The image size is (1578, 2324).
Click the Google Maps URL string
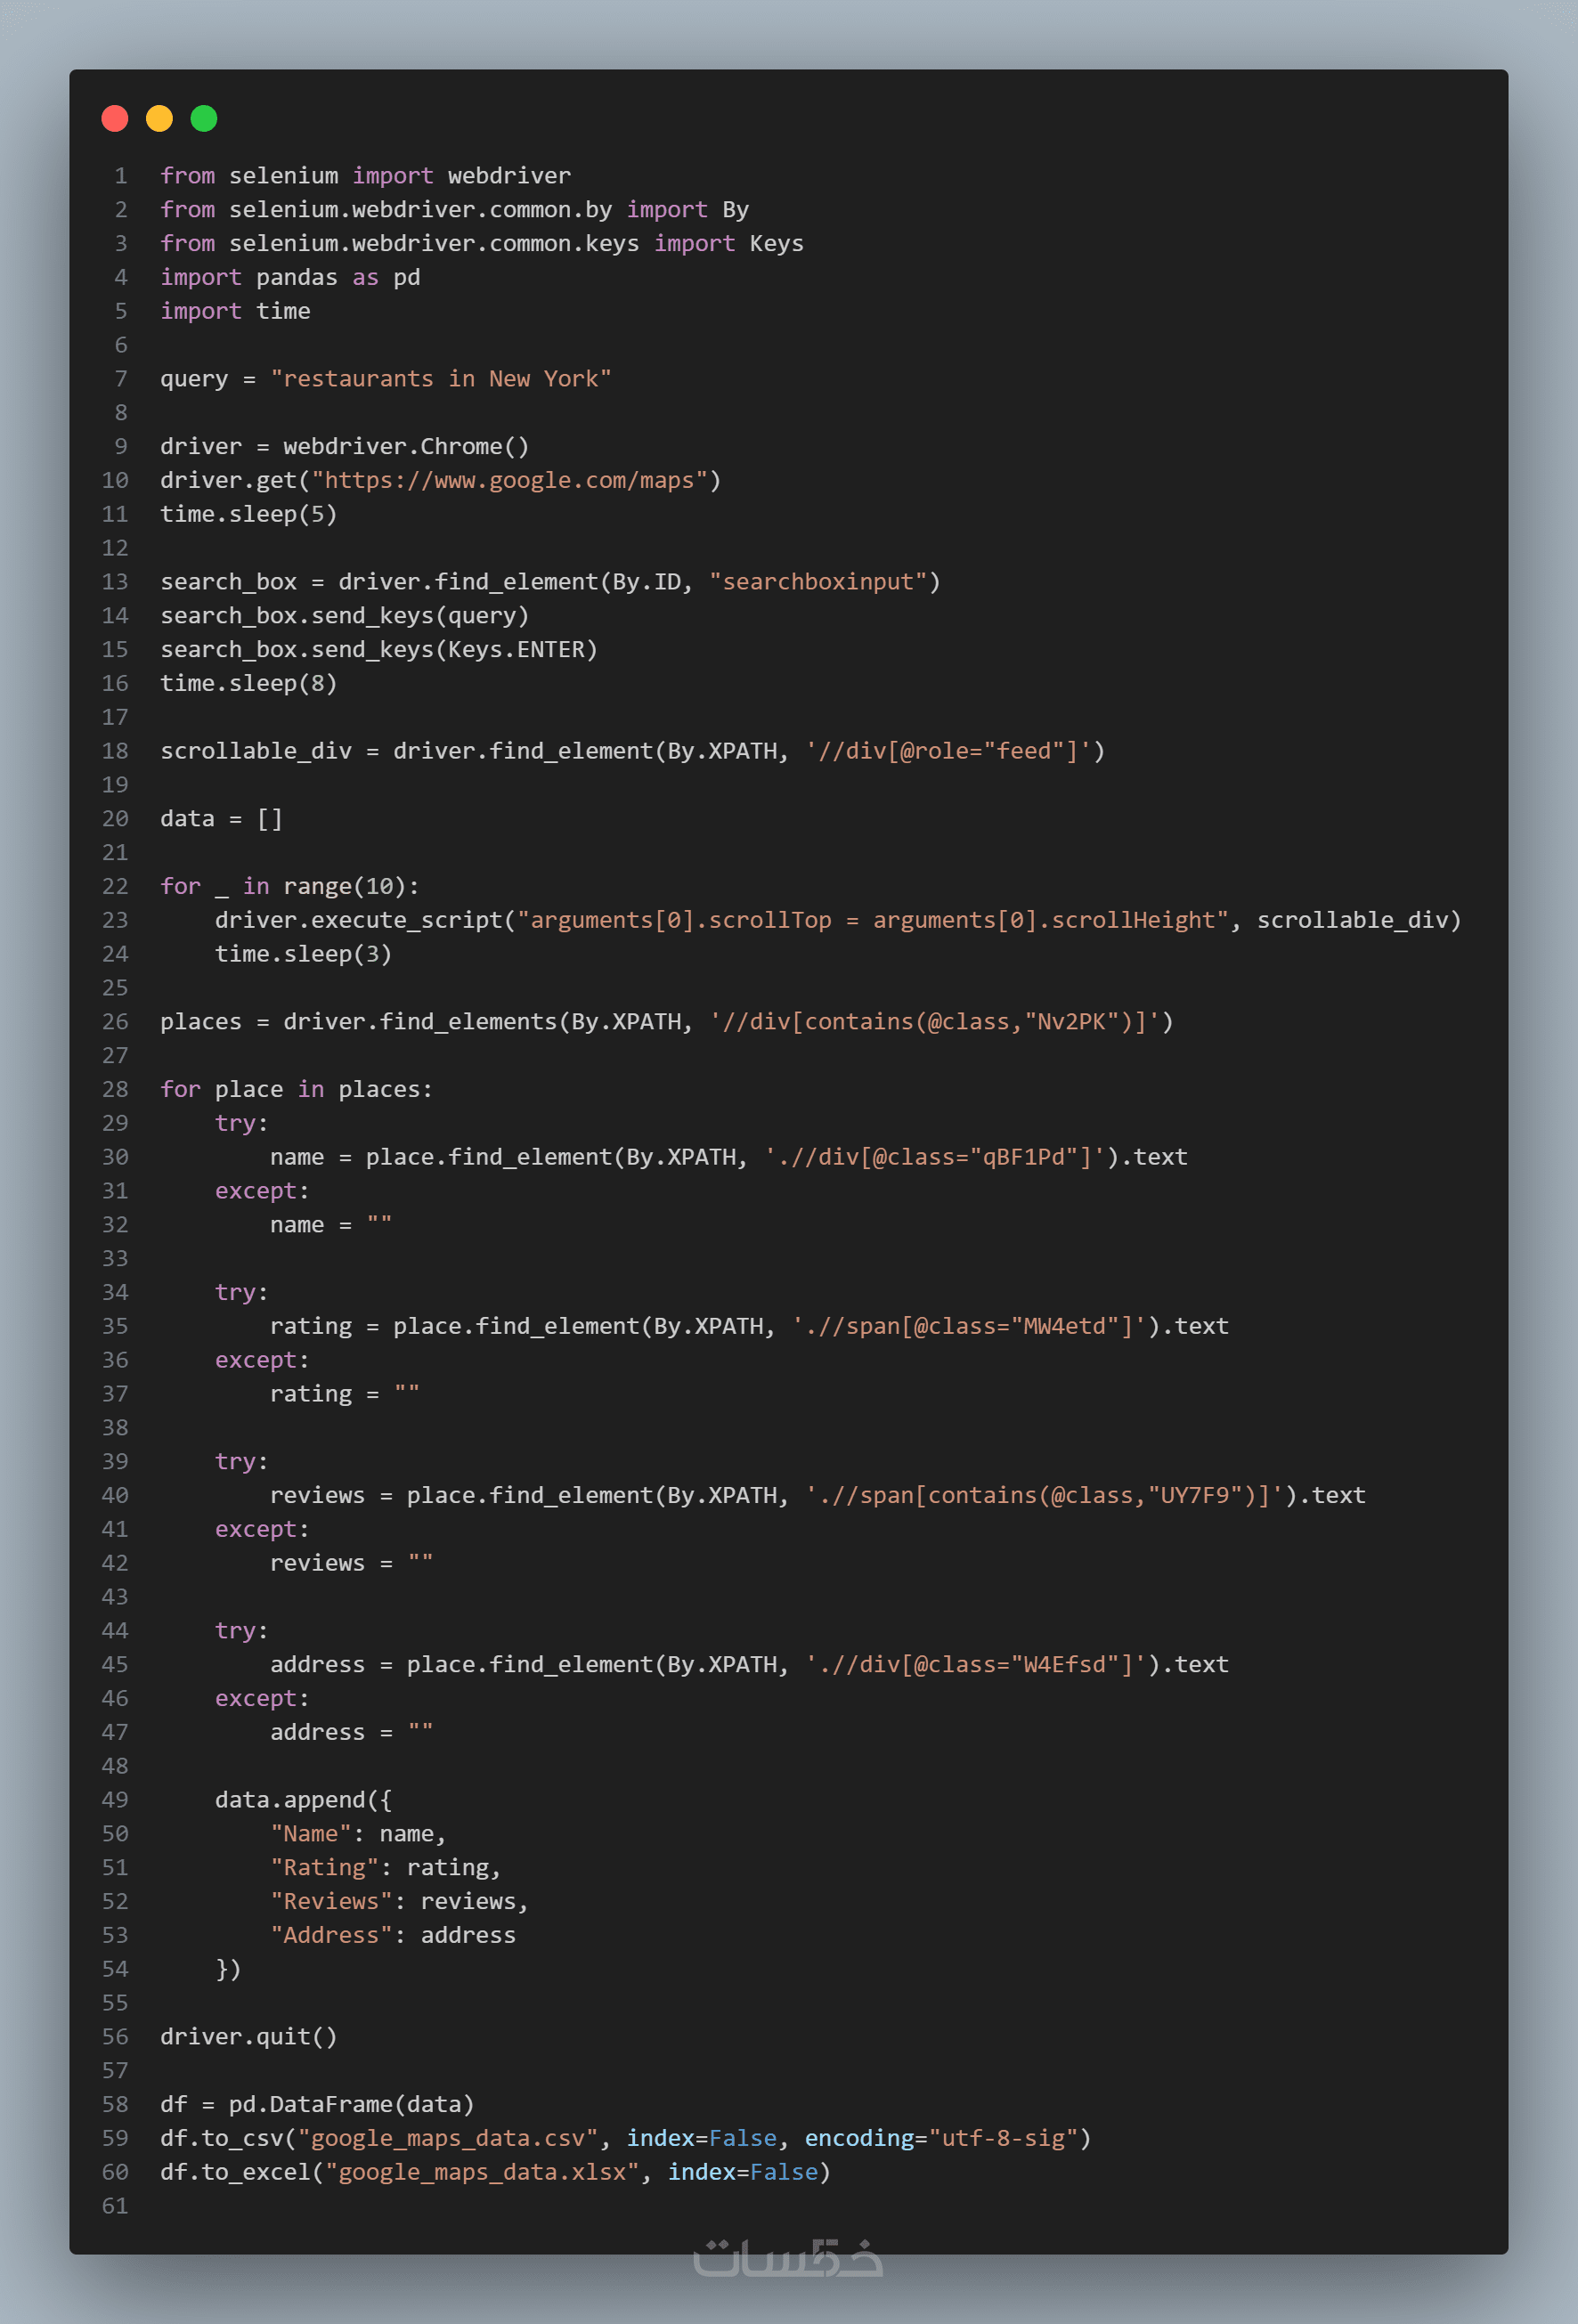point(515,480)
